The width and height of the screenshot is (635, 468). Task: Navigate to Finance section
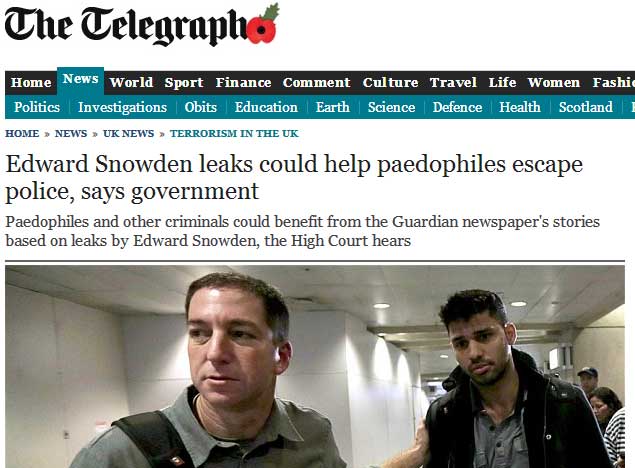[243, 83]
